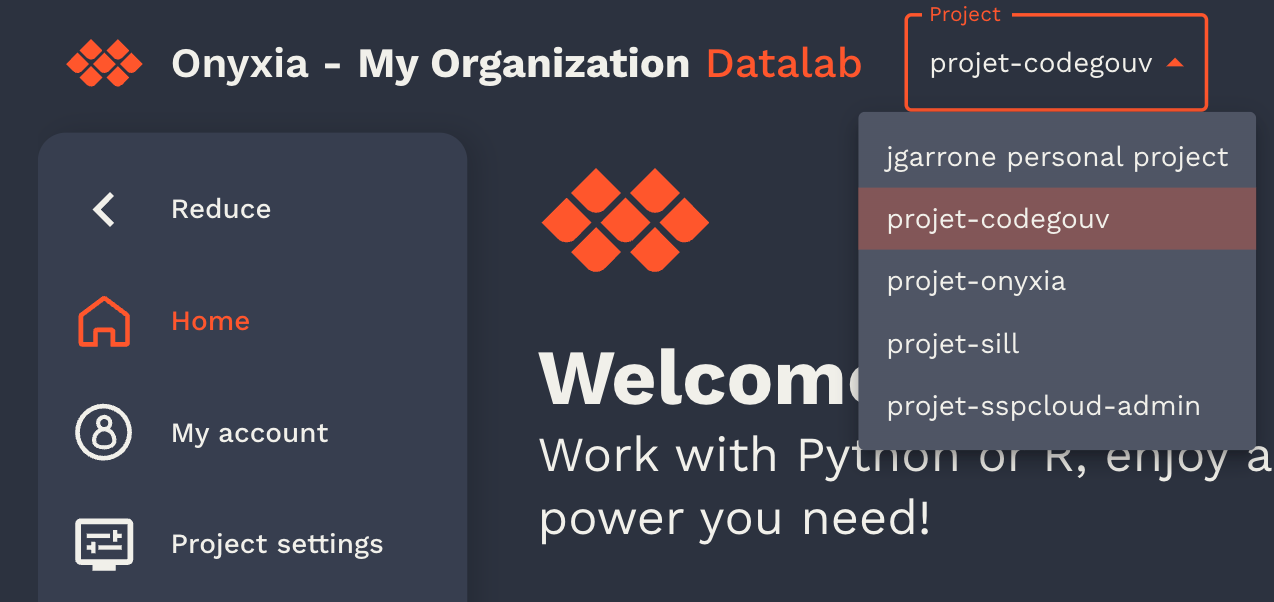
Task: Click the large Onyxia logo above Welcome
Action: [625, 220]
